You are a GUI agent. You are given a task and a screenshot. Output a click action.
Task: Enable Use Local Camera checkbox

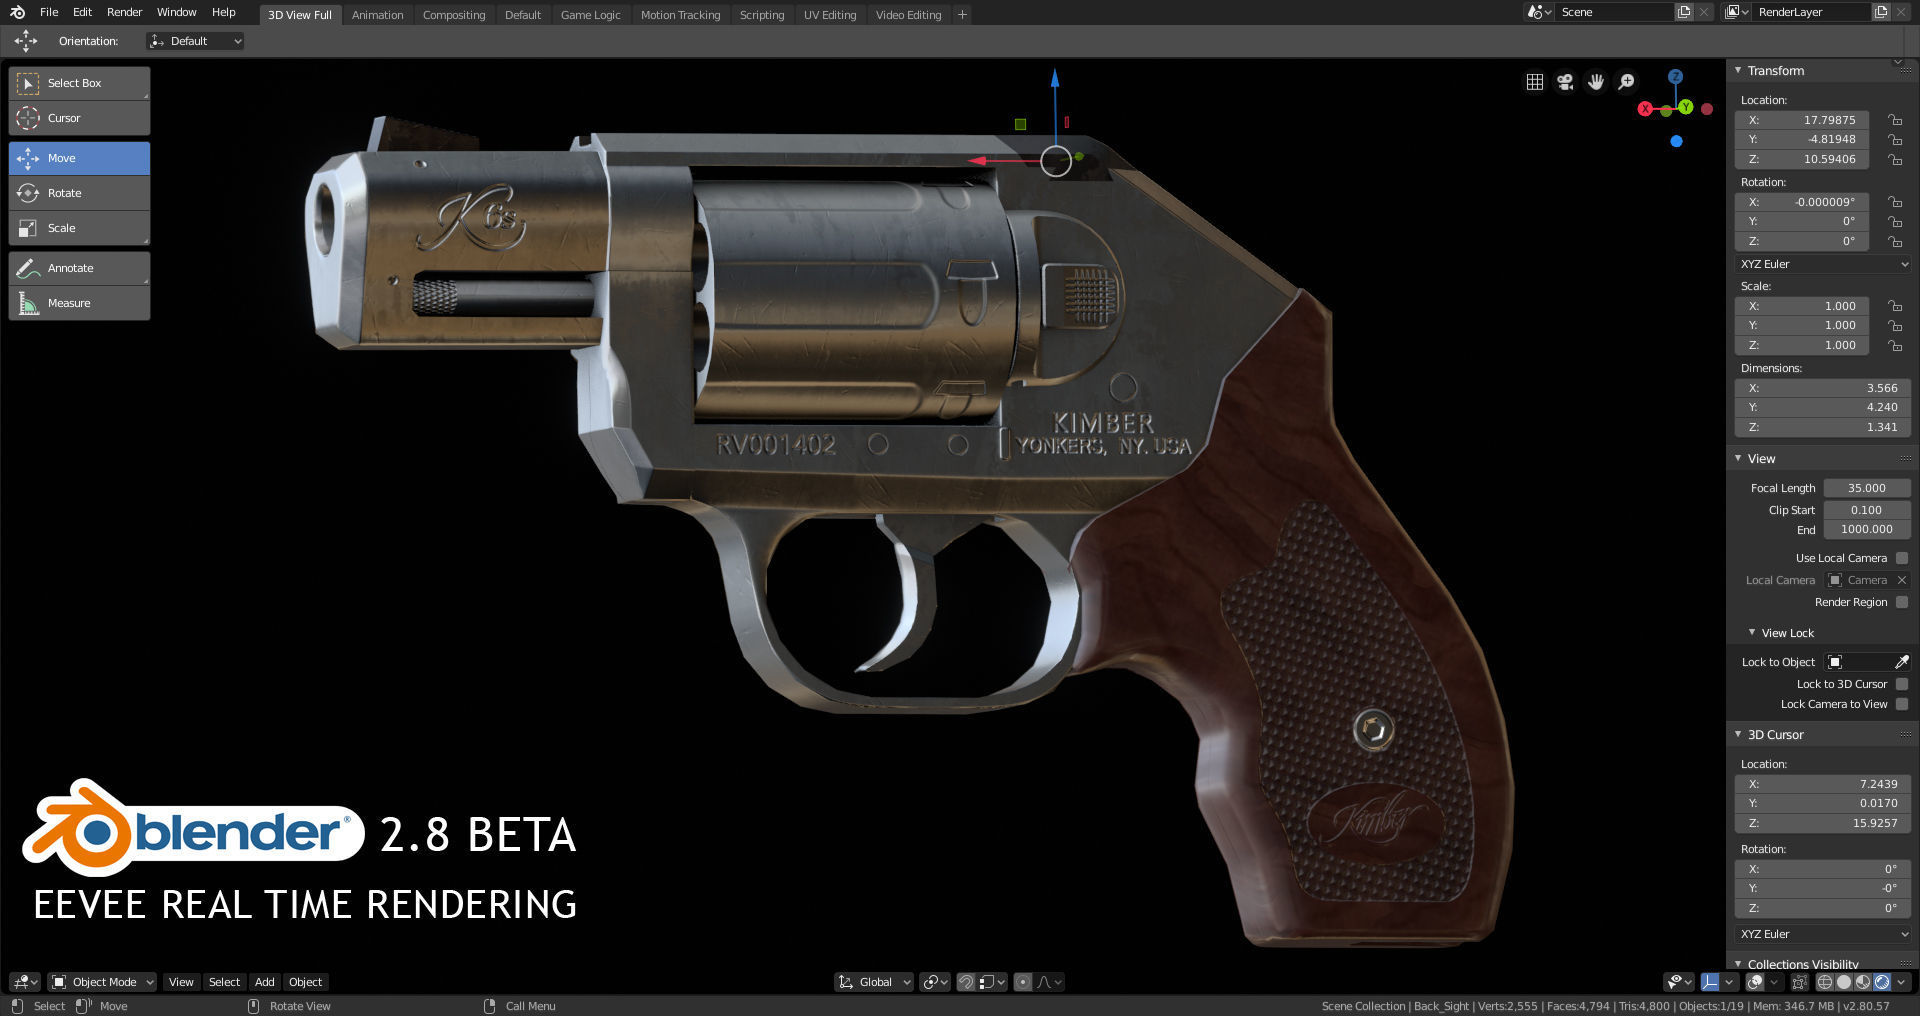click(x=1902, y=558)
